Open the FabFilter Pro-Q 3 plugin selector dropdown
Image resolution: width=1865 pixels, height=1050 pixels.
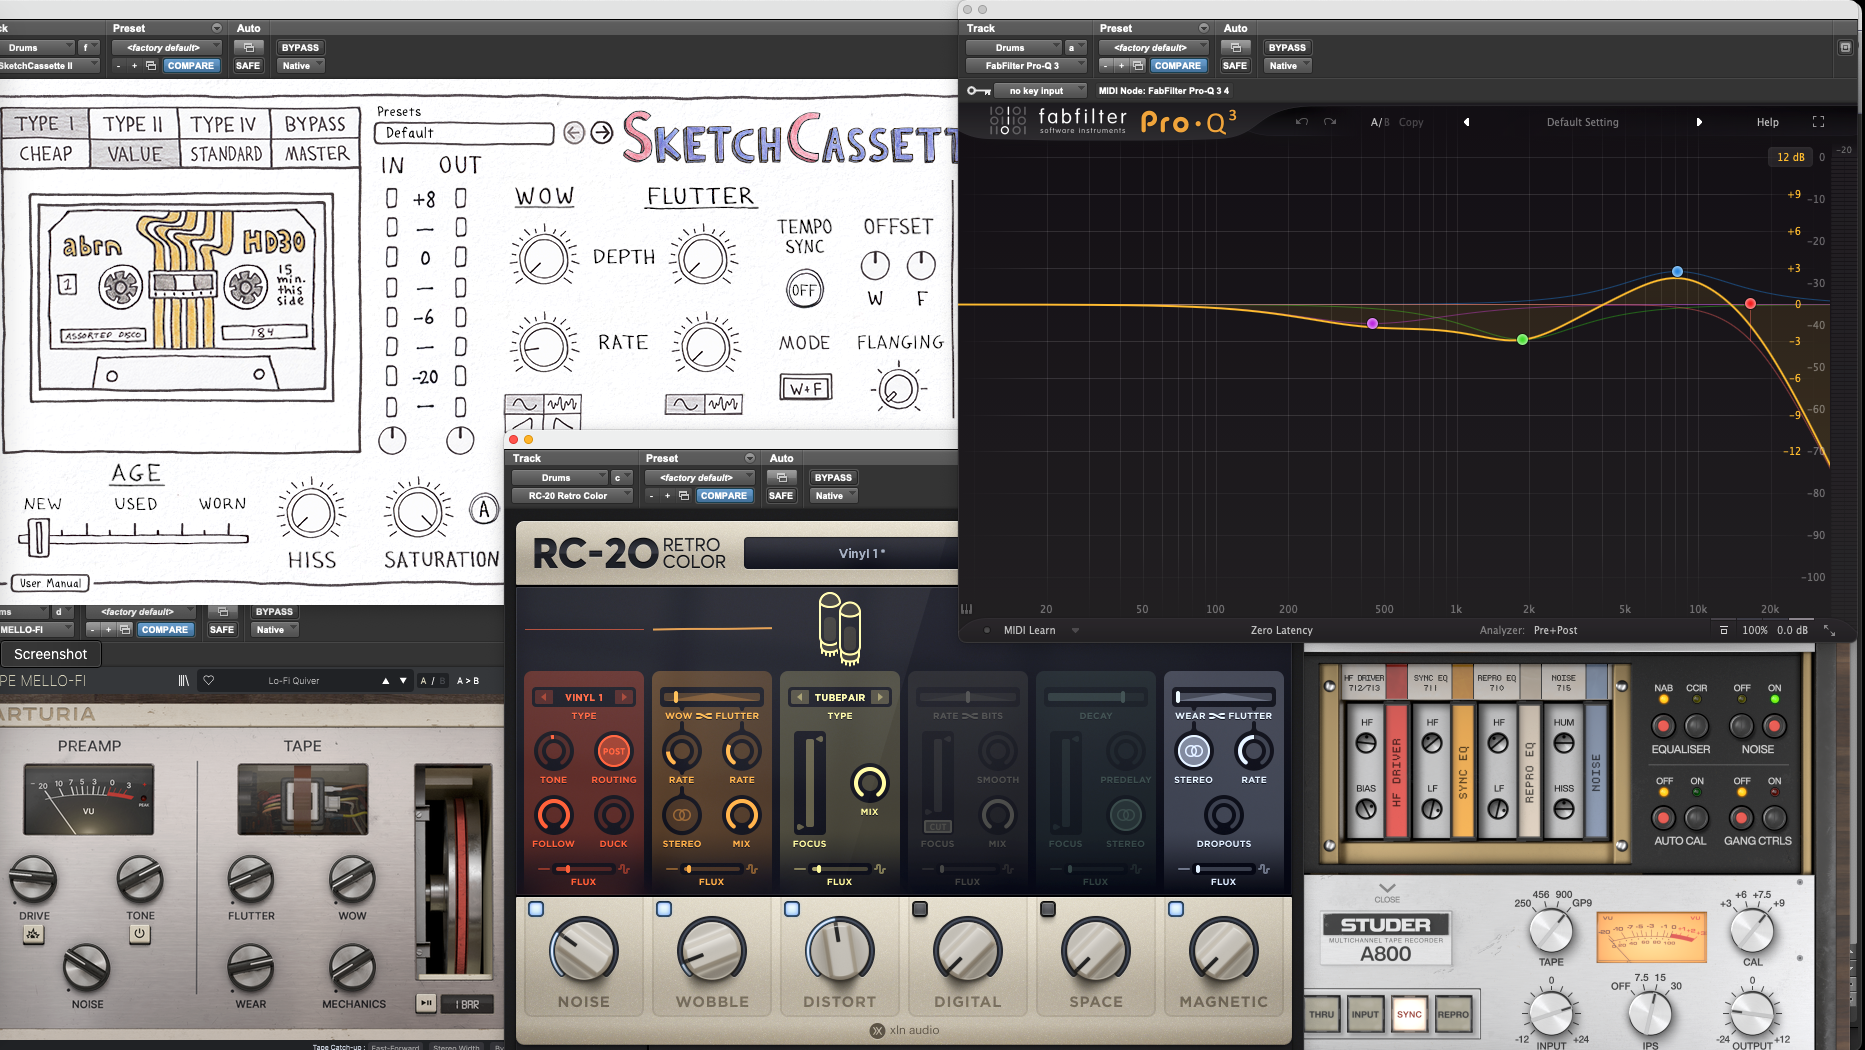click(1025, 65)
